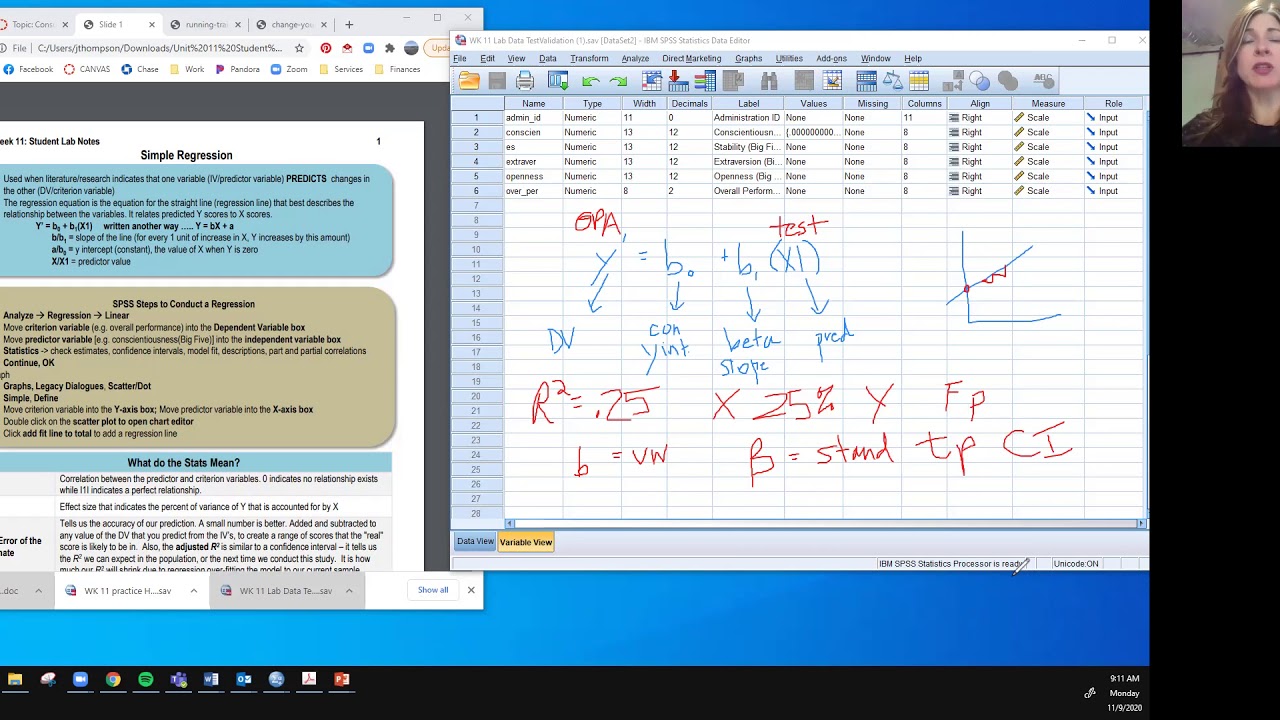Open a new Chrome tab with plus button

click(x=349, y=24)
